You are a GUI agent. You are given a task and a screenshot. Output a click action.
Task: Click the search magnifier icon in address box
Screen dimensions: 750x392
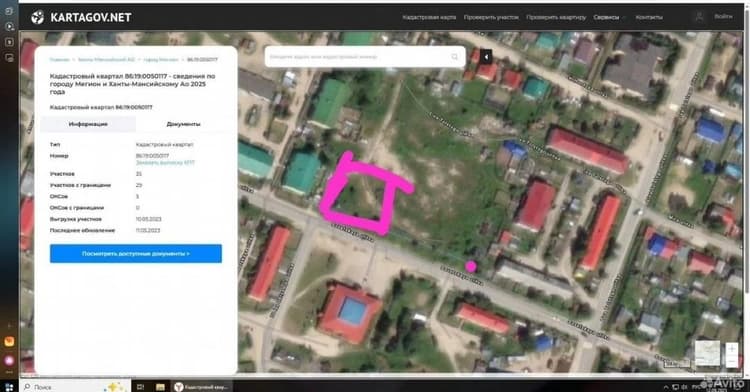[454, 57]
